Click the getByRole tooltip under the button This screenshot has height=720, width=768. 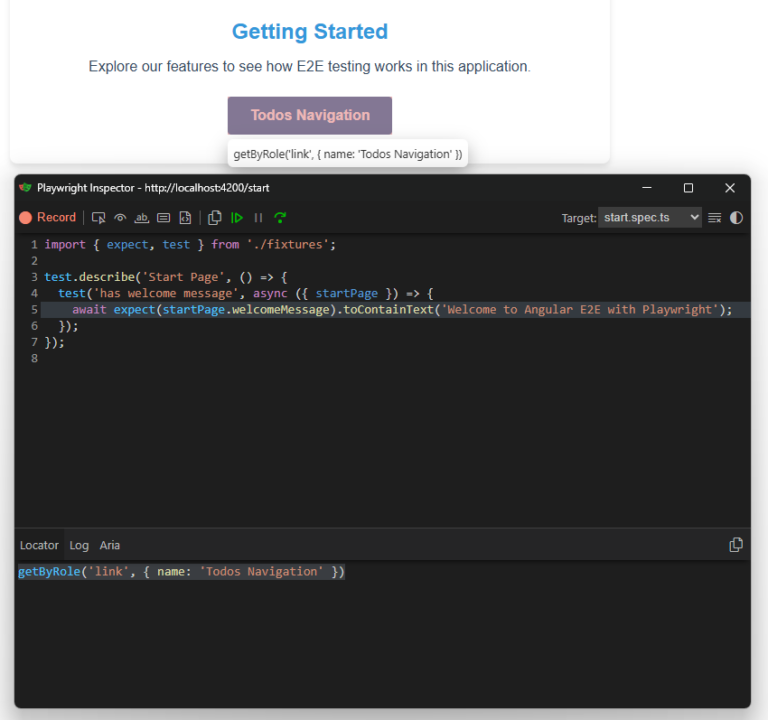pyautogui.click(x=348, y=154)
